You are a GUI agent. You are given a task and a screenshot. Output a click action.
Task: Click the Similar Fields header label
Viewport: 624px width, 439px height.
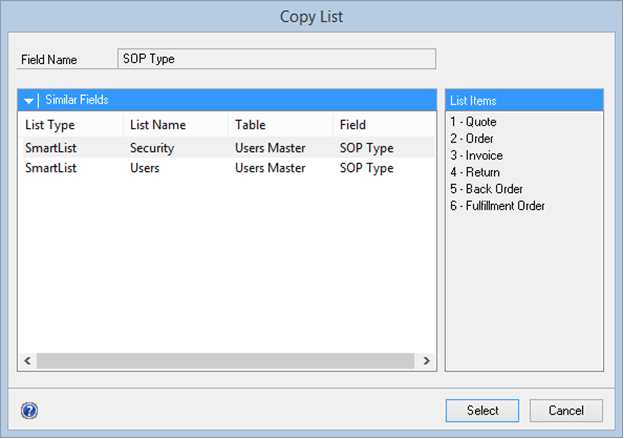[77, 100]
